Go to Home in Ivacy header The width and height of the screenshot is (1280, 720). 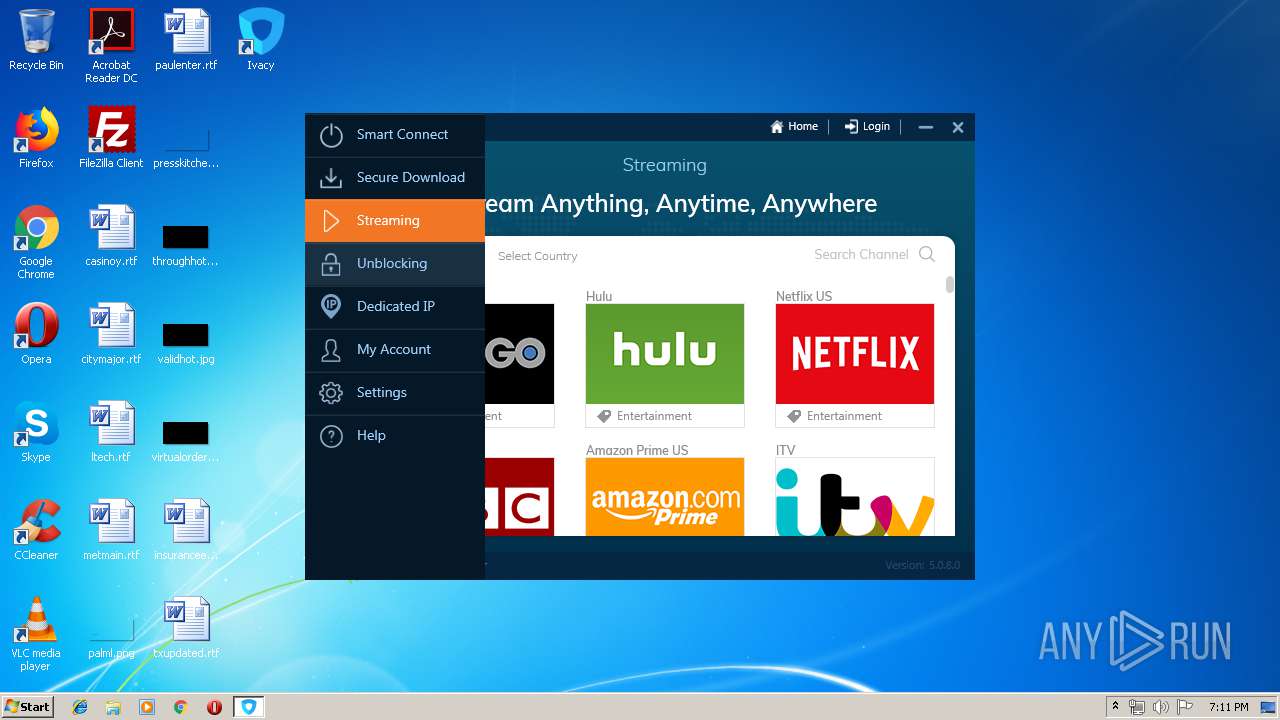coord(794,127)
